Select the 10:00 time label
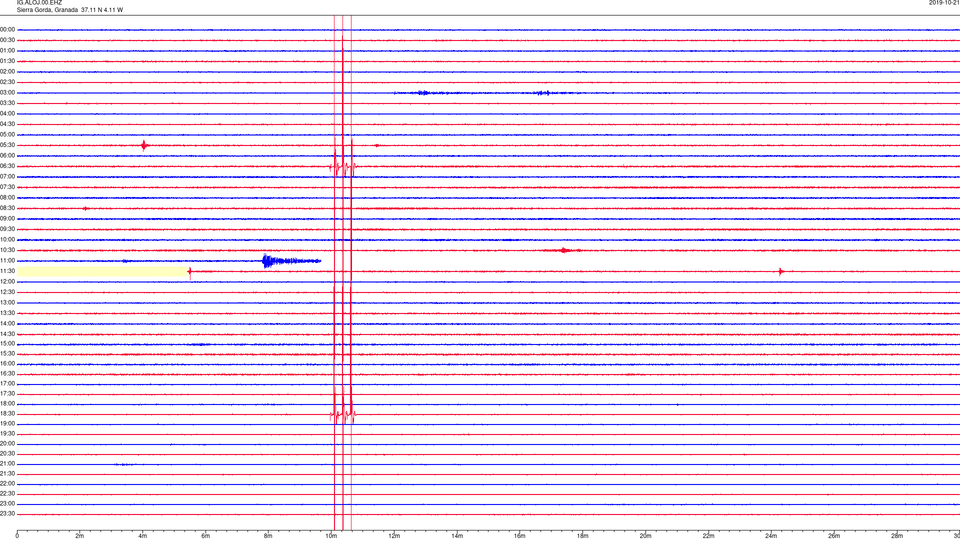The image size is (960, 540). [x=7, y=239]
